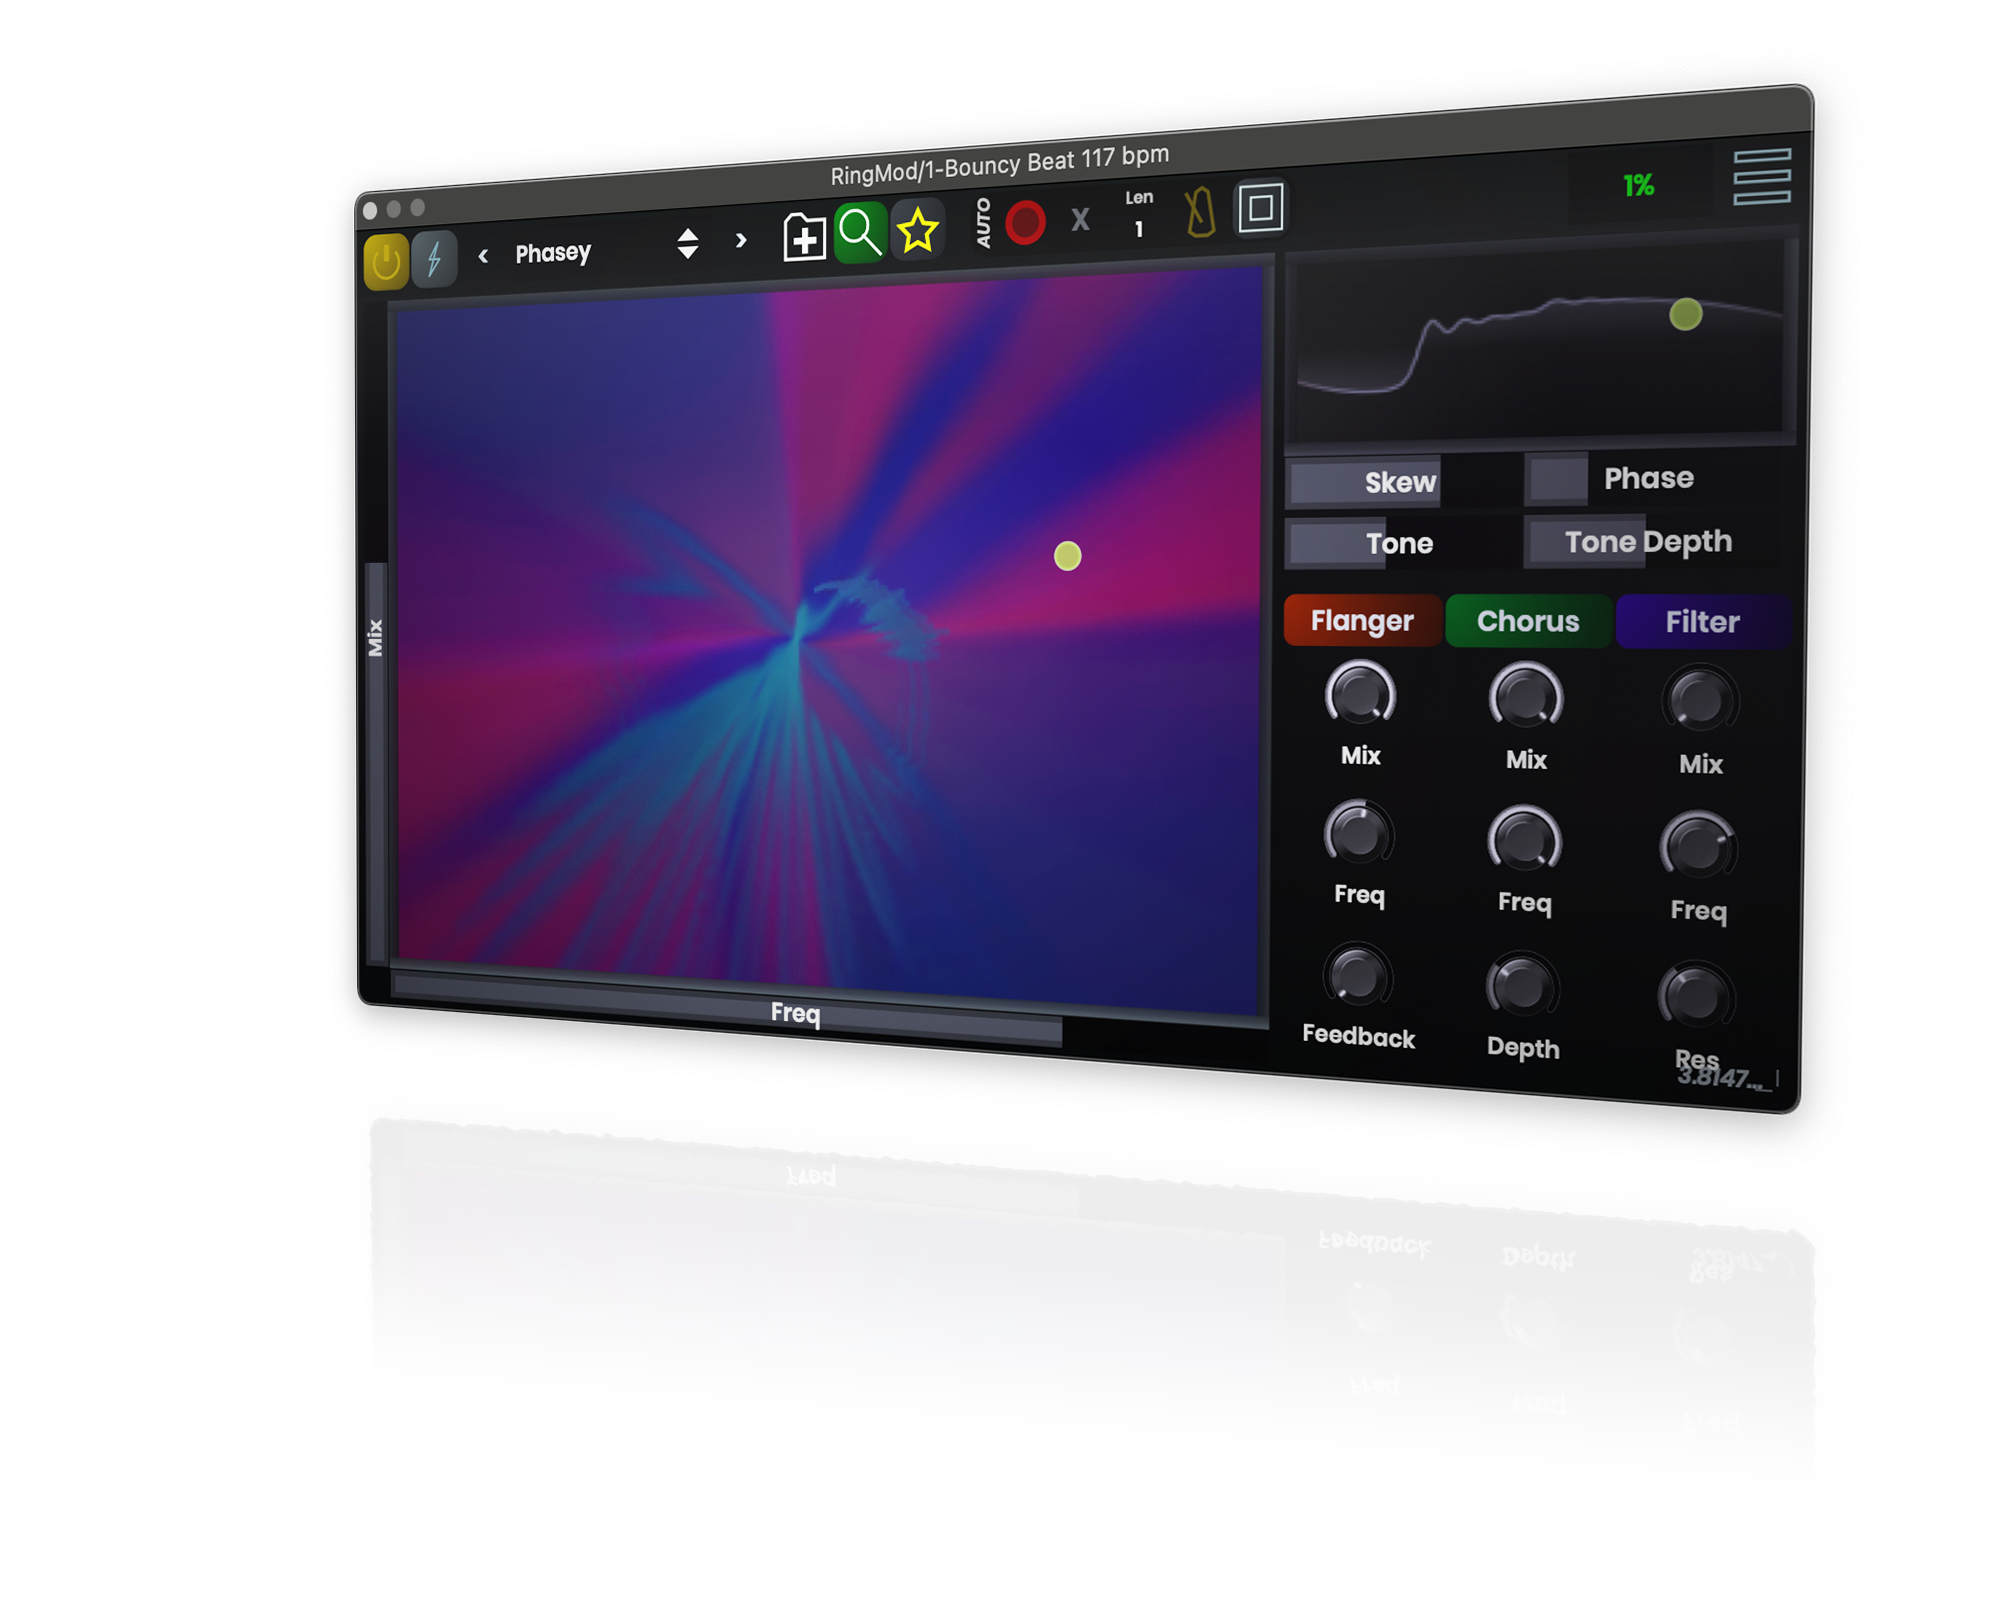Select the Flanger tab
2000x1600 pixels.
(1361, 621)
